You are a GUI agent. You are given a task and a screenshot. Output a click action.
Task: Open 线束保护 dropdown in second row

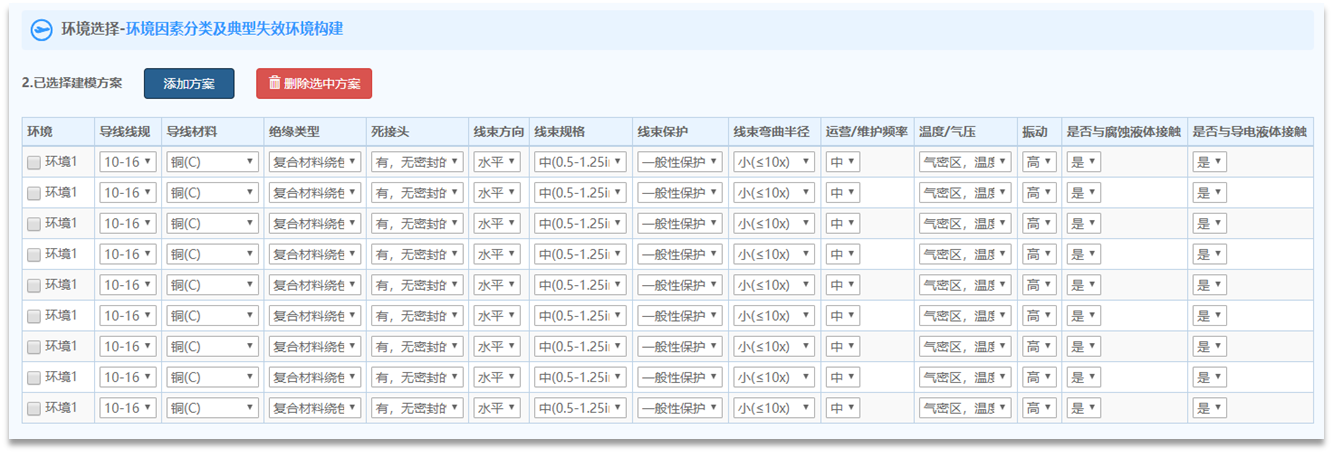click(x=680, y=193)
